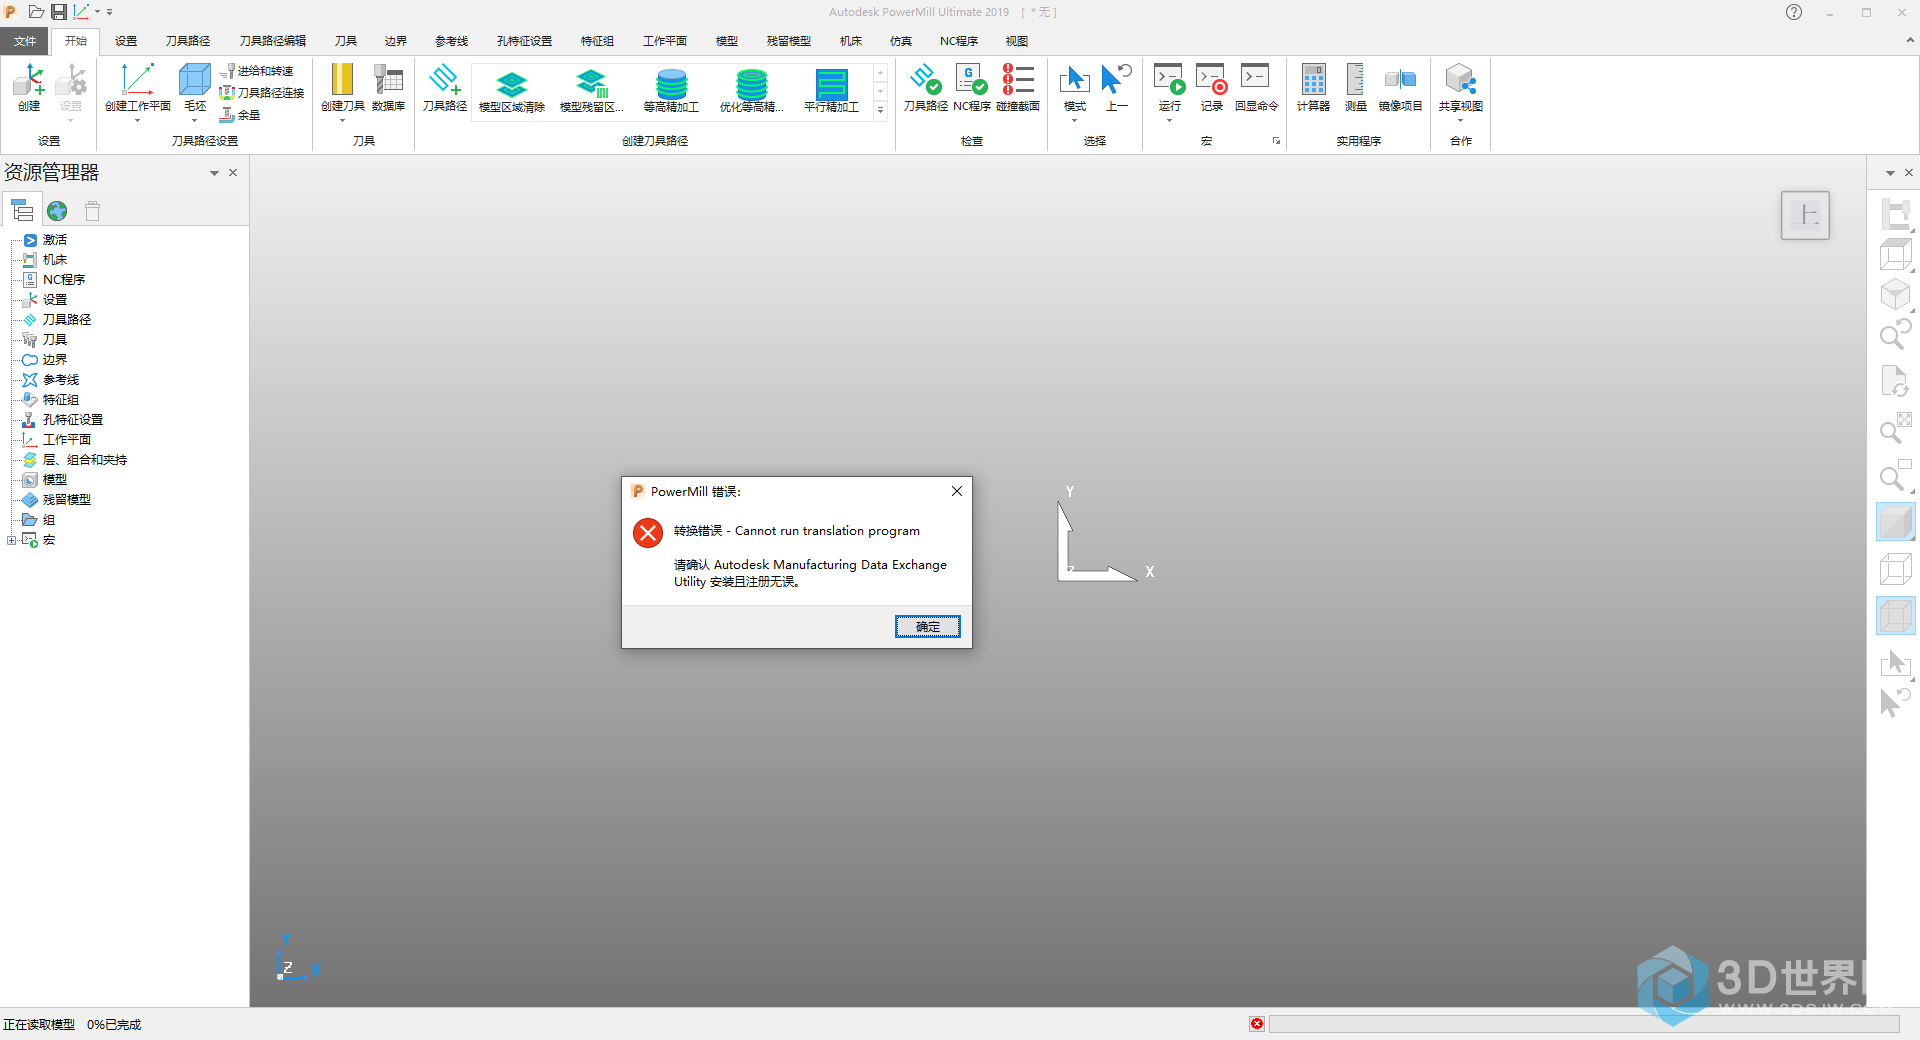Screen dimensions: 1920x1040
Task: Click the 镜像项目 icon
Action: pyautogui.click(x=1400, y=88)
